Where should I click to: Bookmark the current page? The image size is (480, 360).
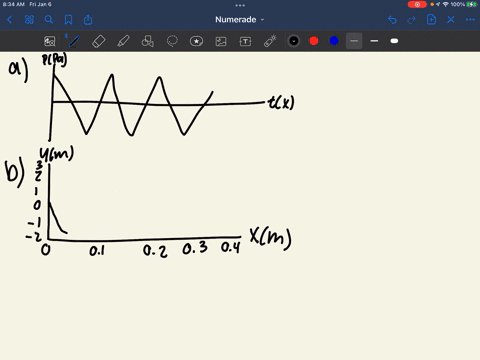pos(68,20)
